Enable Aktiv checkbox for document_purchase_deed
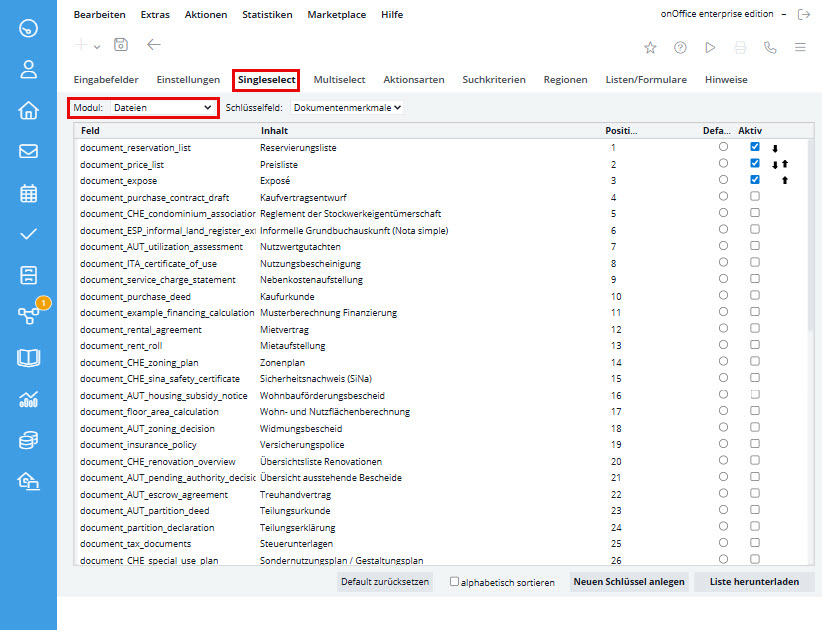This screenshot has height=630, width=822. coord(755,297)
